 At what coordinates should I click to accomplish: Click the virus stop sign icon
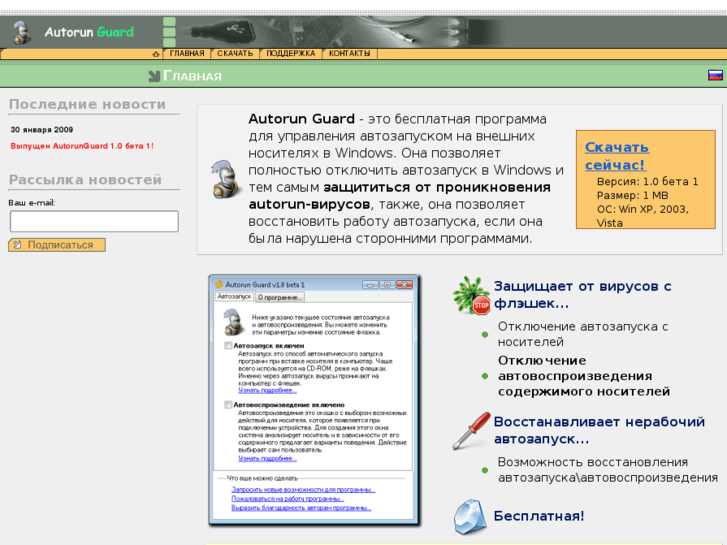pos(472,296)
